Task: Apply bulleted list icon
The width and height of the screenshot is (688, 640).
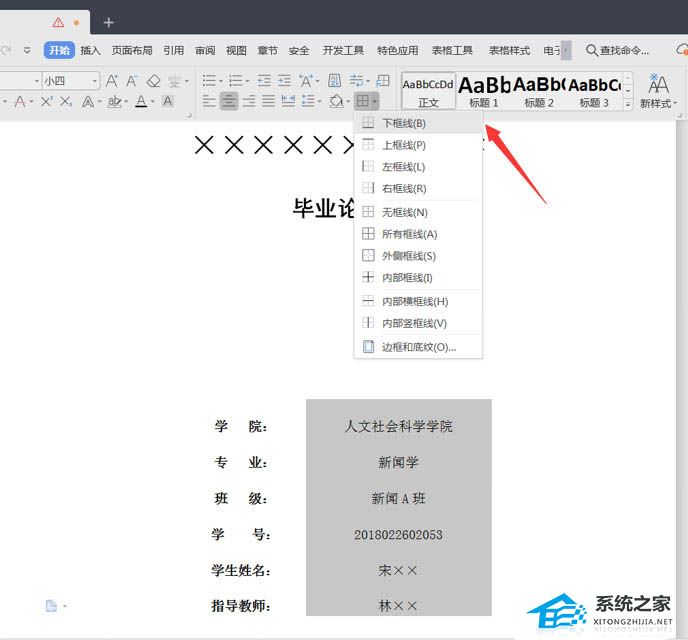Action: click(x=209, y=81)
